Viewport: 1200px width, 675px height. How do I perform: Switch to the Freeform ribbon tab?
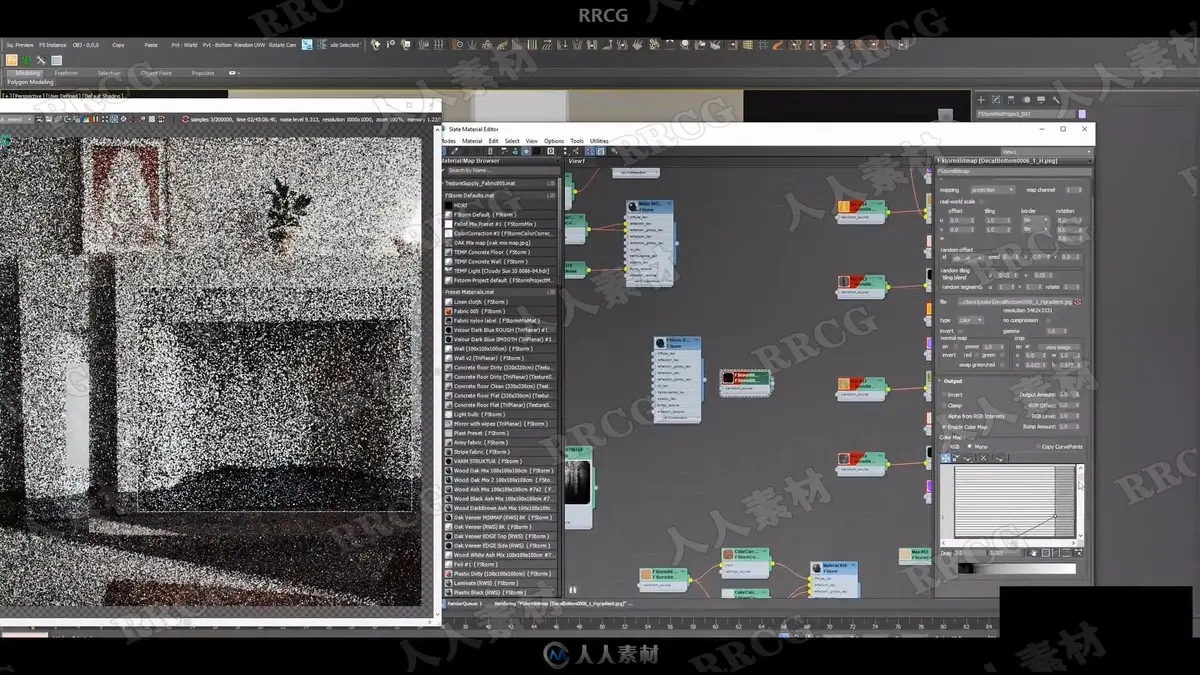point(66,73)
